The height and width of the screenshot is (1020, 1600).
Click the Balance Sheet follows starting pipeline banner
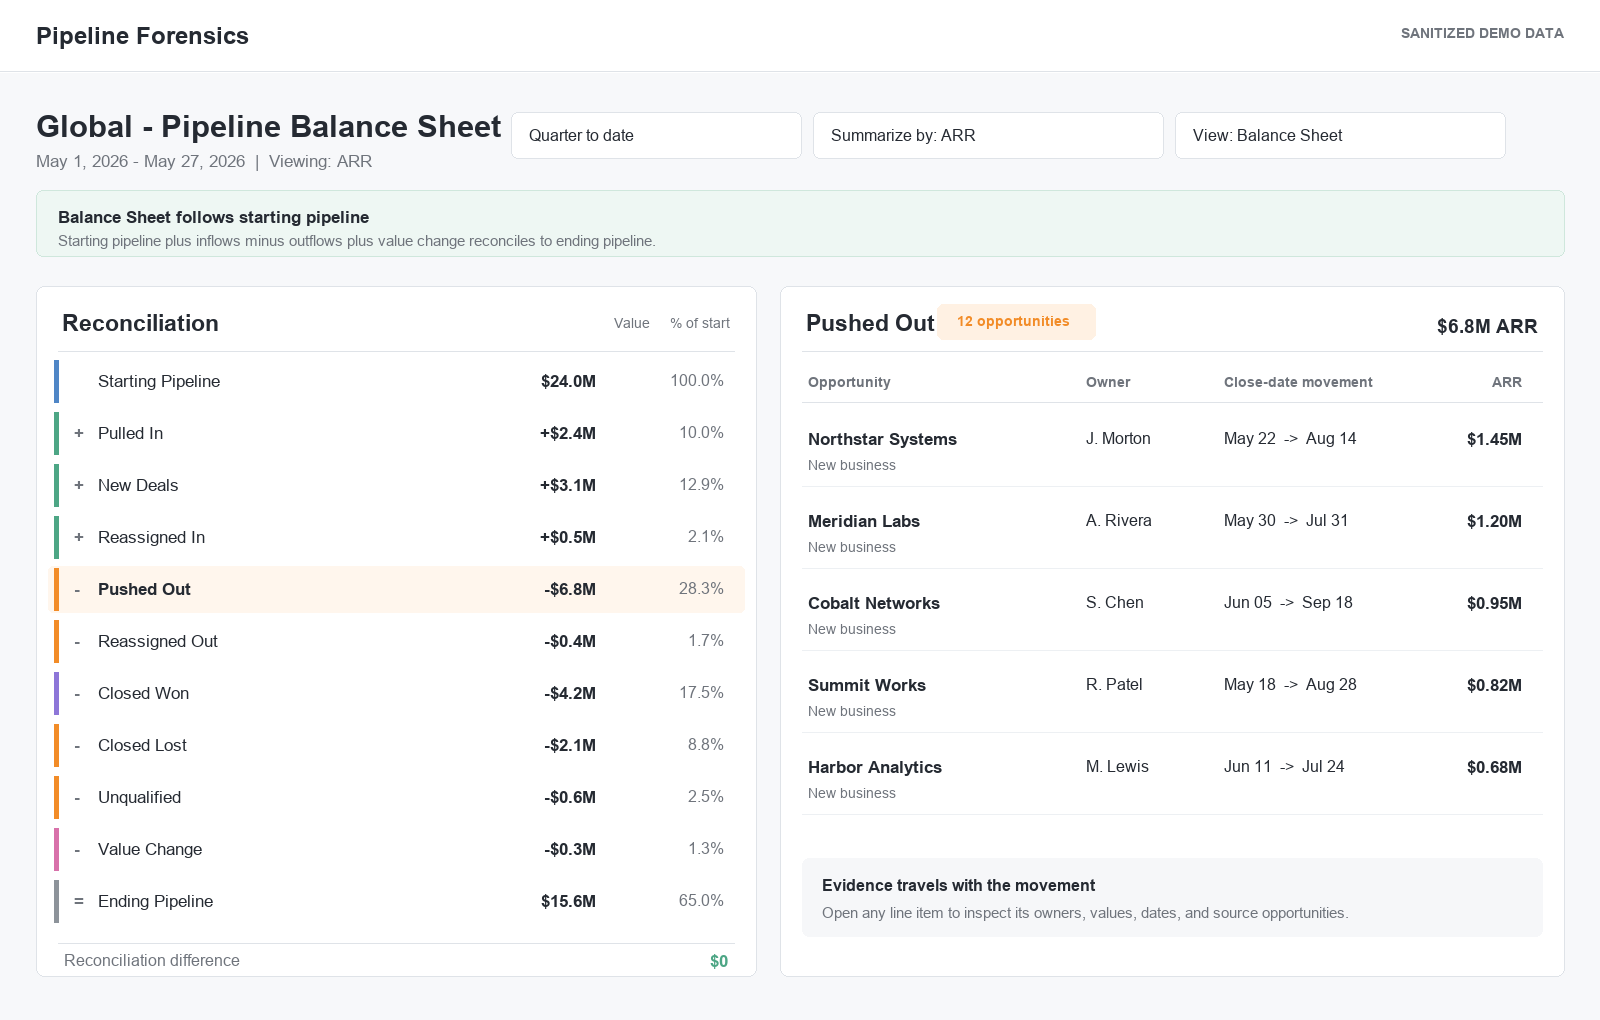coord(800,223)
